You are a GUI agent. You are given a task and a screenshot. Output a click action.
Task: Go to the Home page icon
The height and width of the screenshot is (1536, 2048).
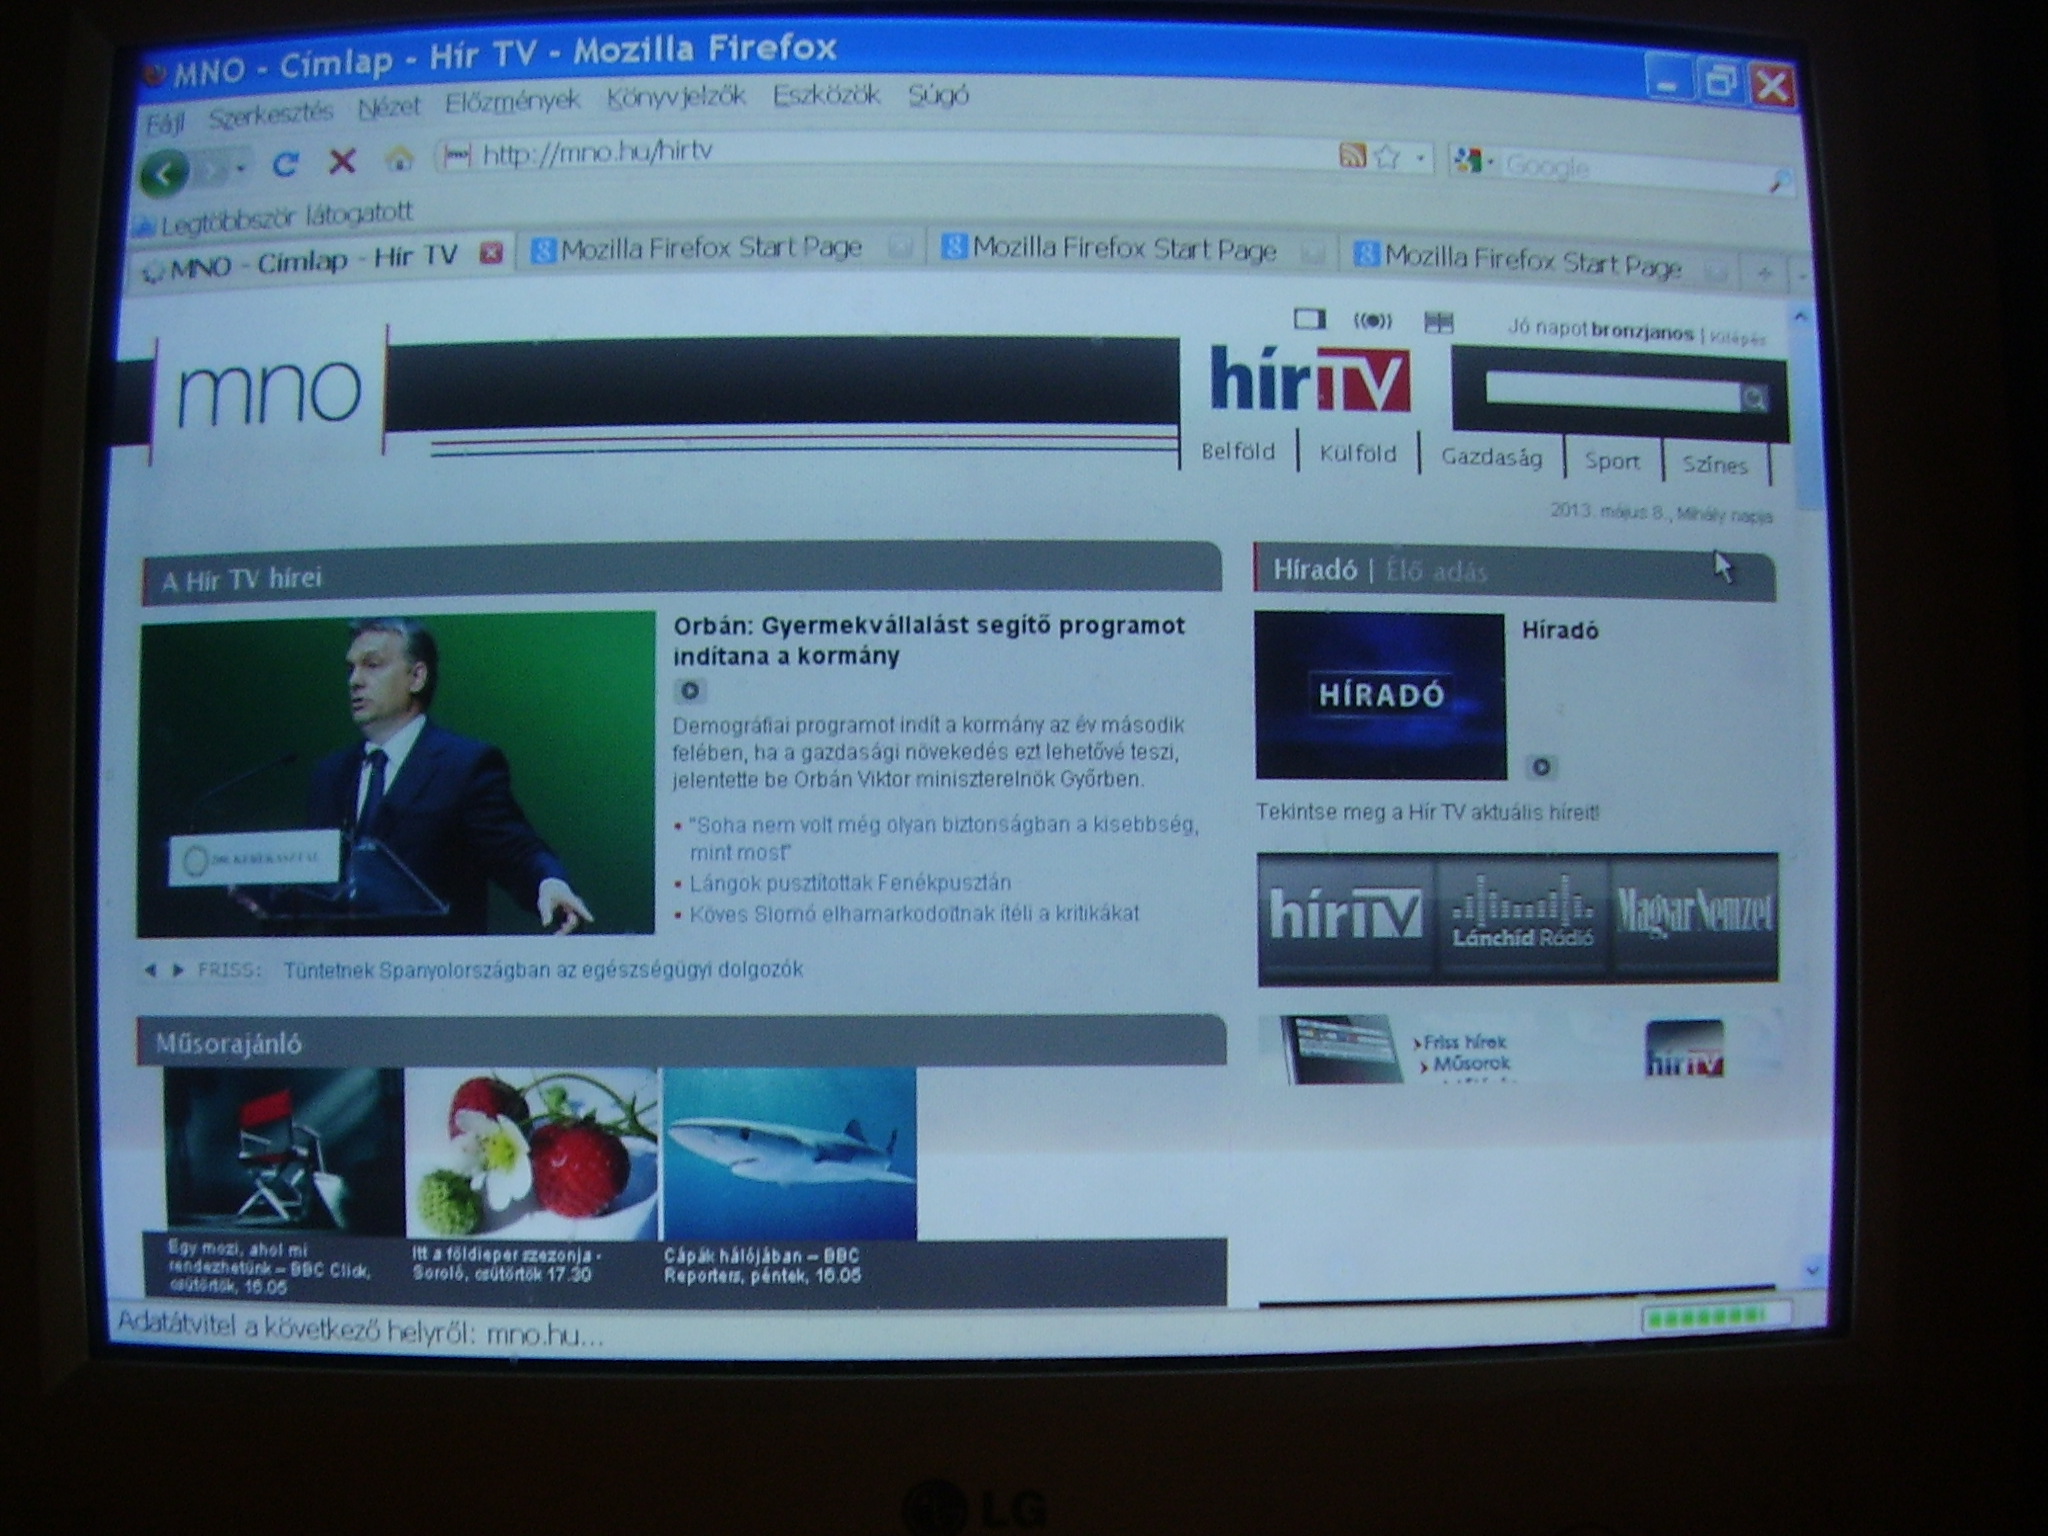click(399, 158)
